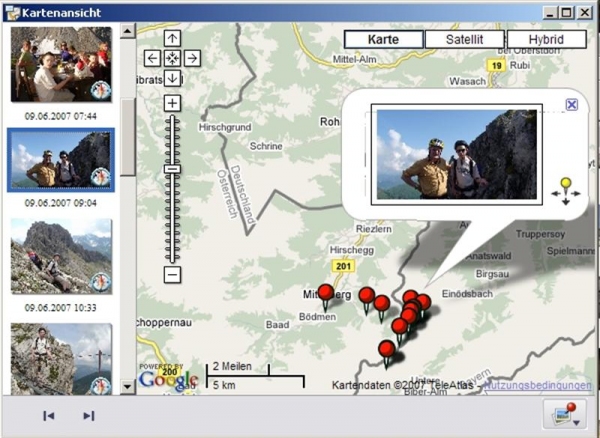Switch map to Karte view

point(383,39)
